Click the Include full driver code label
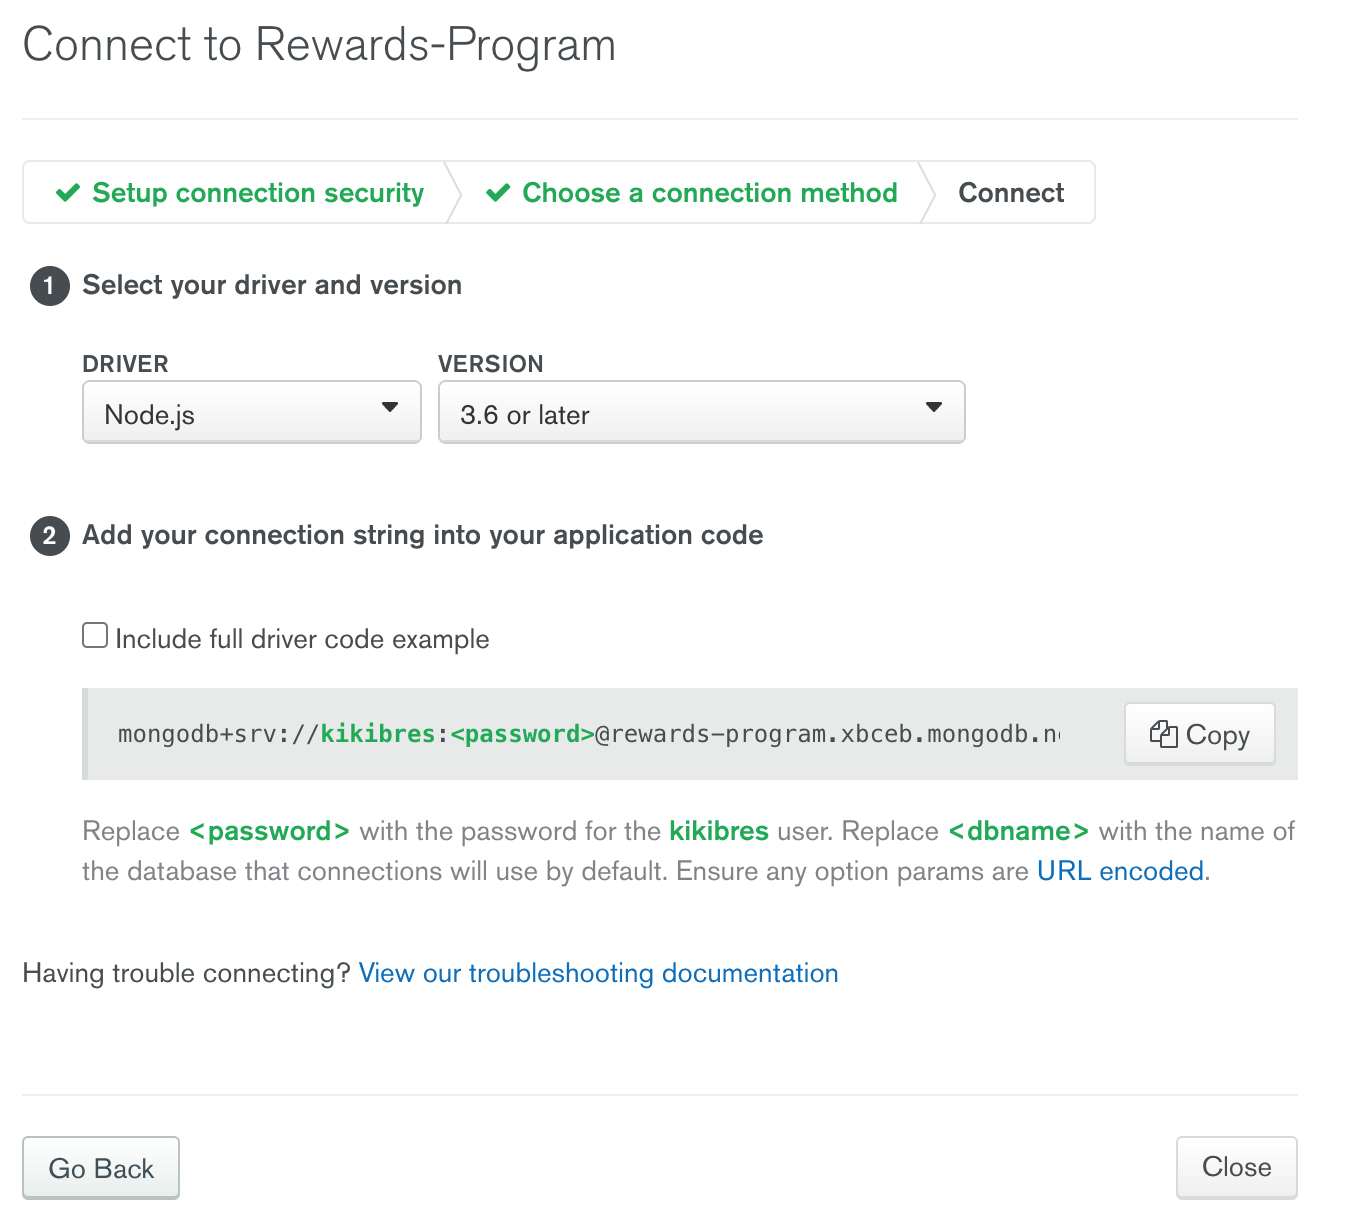This screenshot has width=1346, height=1230. coord(302,639)
